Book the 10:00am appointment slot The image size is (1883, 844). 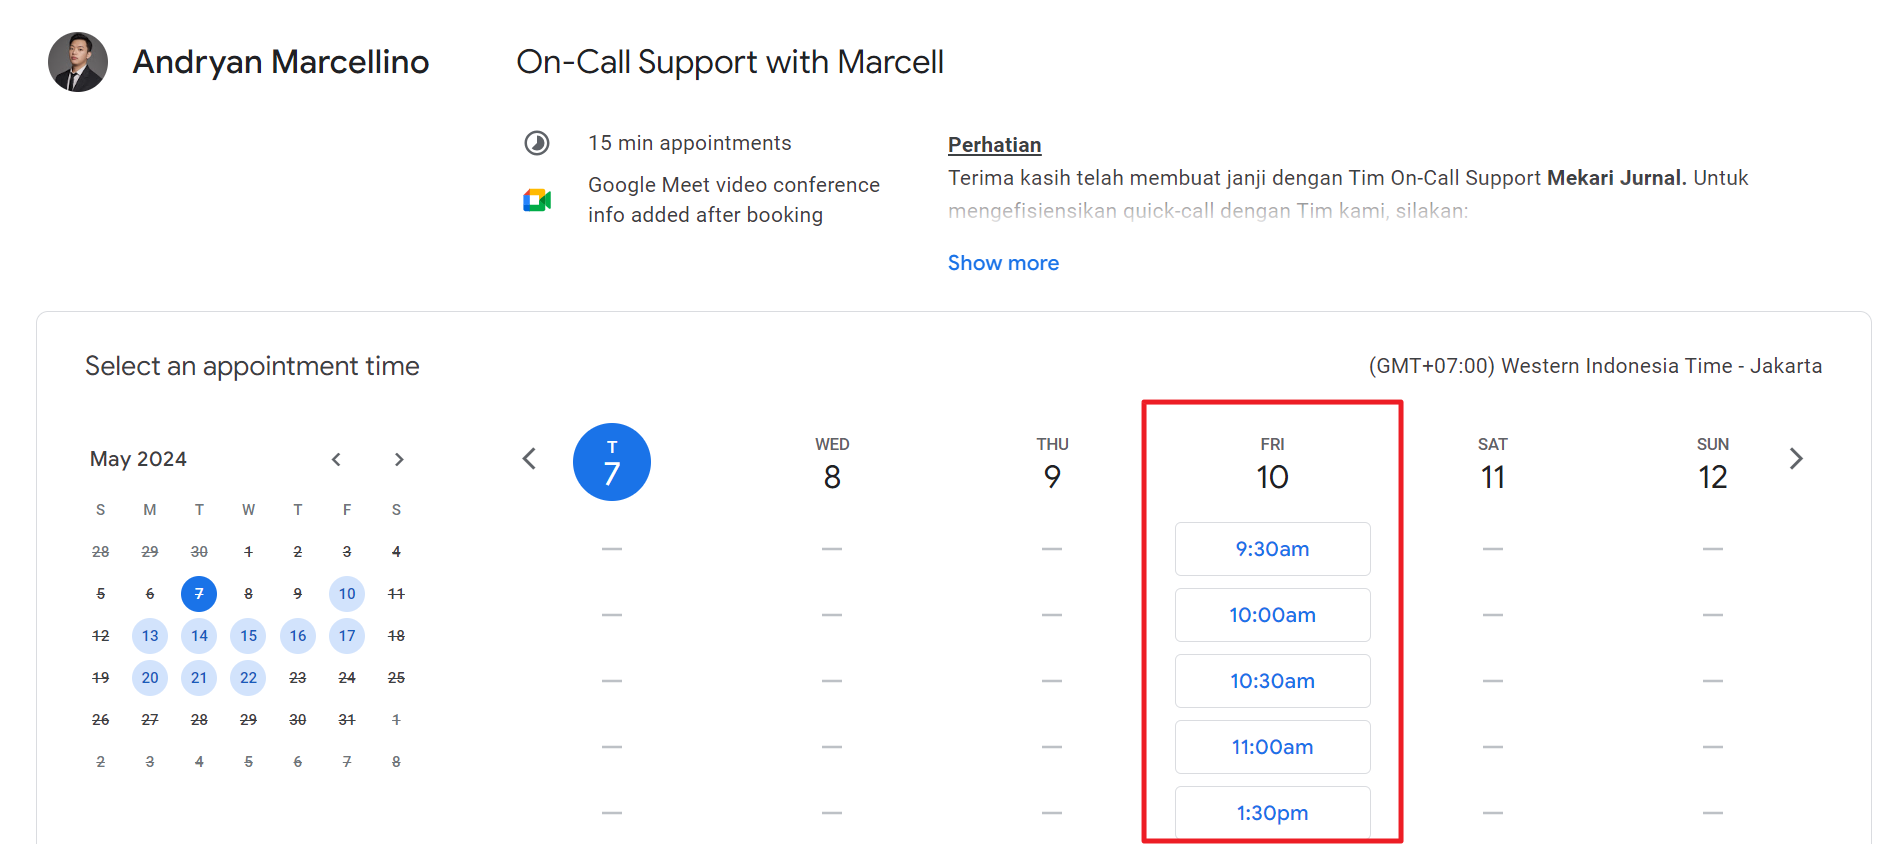[1272, 615]
